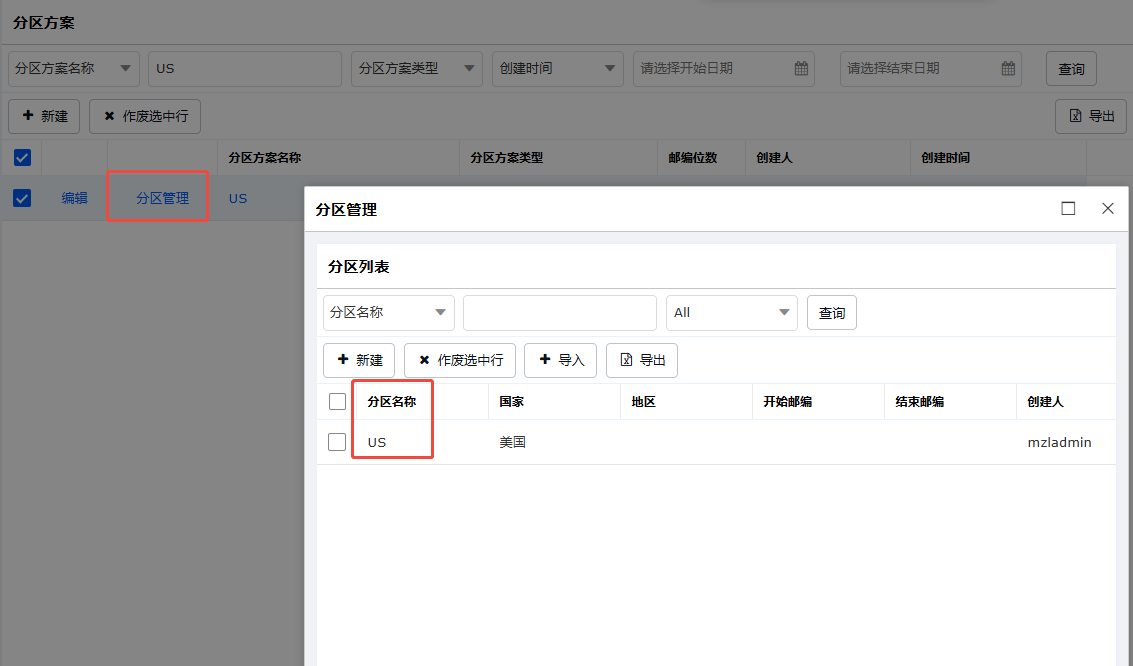This screenshot has width=1133, height=666.
Task: Click the 请选择开始日期 date field
Action: [724, 69]
